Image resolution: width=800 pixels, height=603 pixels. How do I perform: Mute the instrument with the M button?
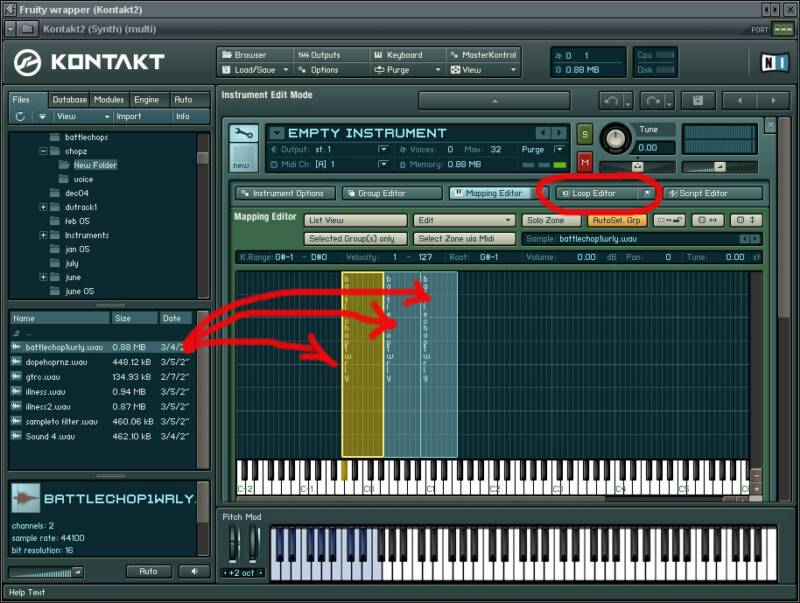585,162
